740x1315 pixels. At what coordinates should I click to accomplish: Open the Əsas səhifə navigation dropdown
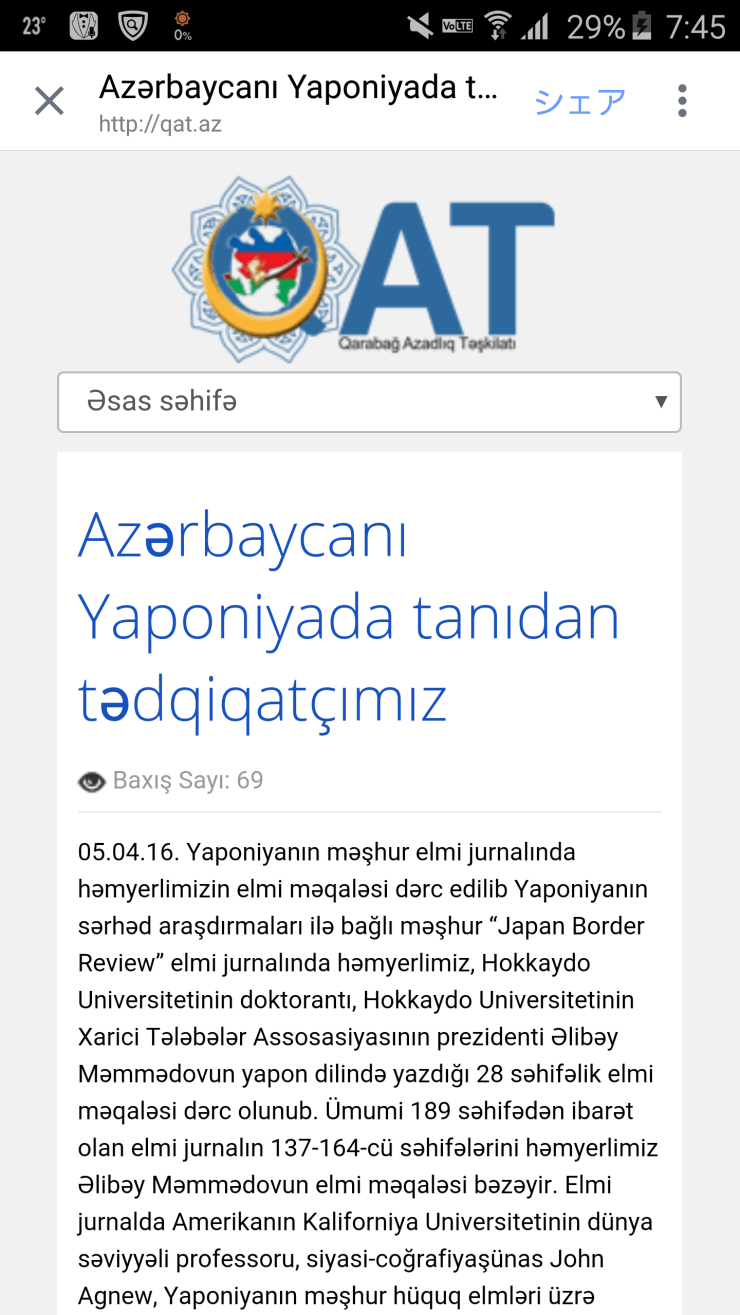pyautogui.click(x=369, y=402)
